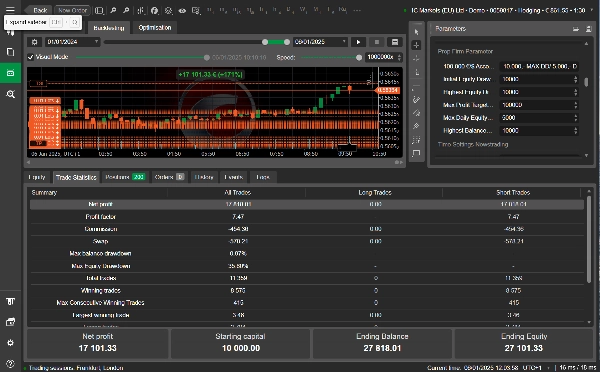Image resolution: width=600 pixels, height=372 pixels.
Task: Open the end date 09/01/2025 dropdown
Action: (320, 42)
